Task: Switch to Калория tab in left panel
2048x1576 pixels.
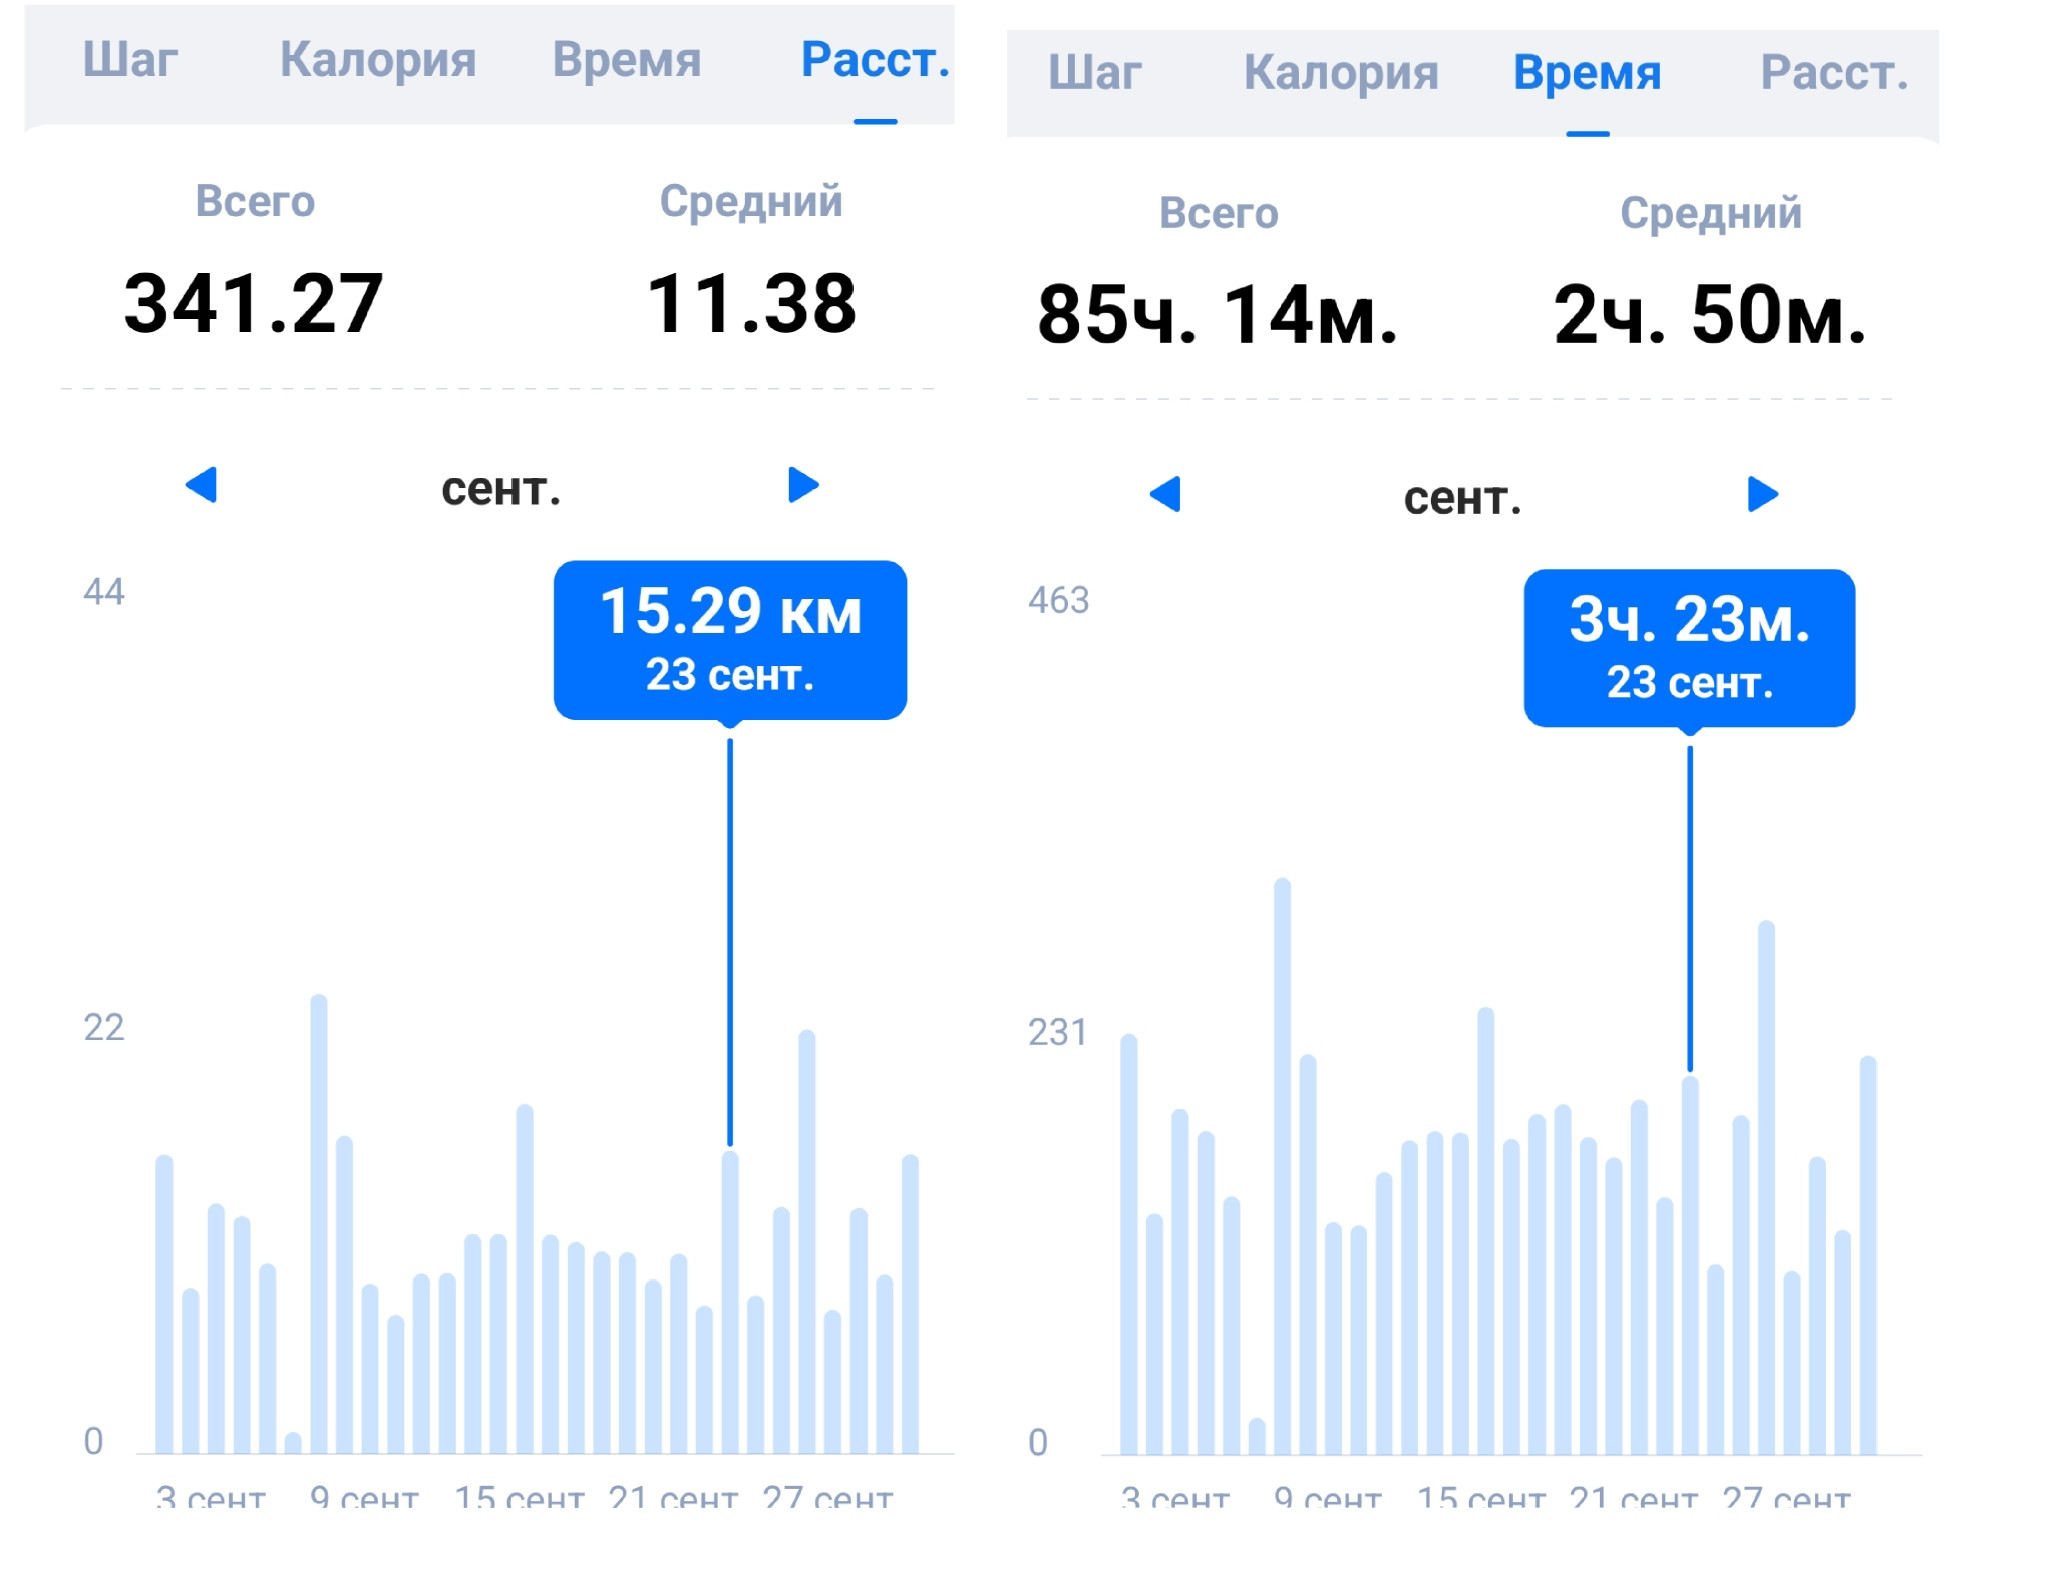Action: pyautogui.click(x=378, y=60)
